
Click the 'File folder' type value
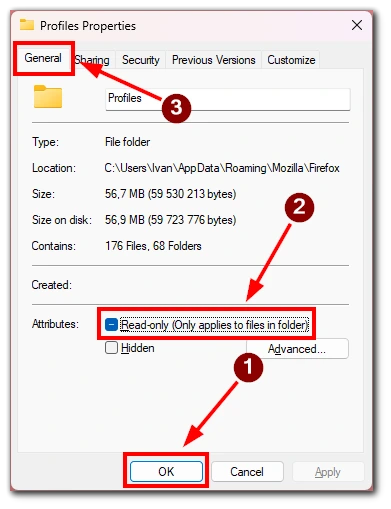pos(127,142)
